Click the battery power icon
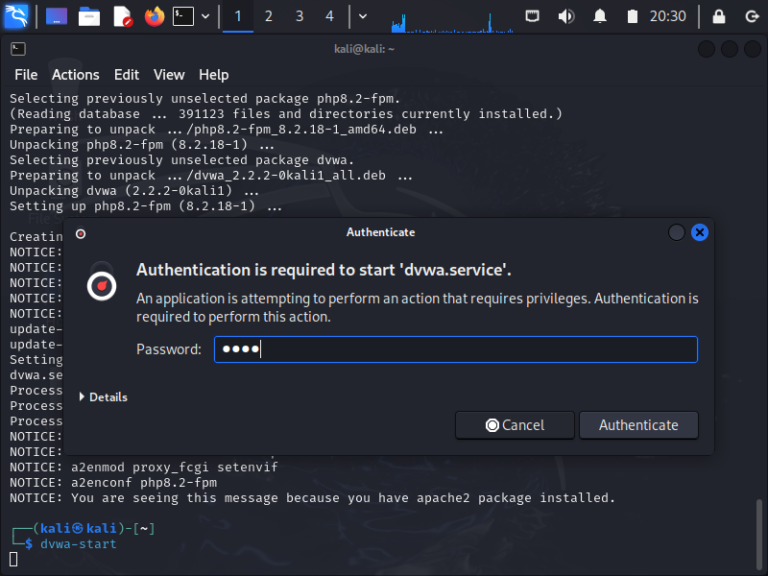This screenshot has height=576, width=768. coord(631,16)
